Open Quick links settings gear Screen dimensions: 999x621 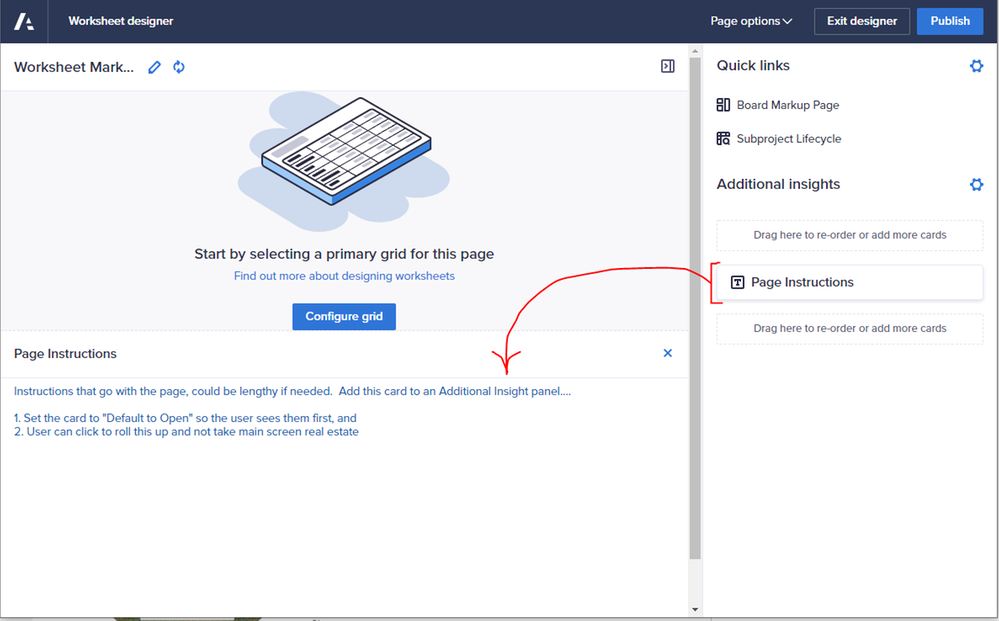click(976, 66)
